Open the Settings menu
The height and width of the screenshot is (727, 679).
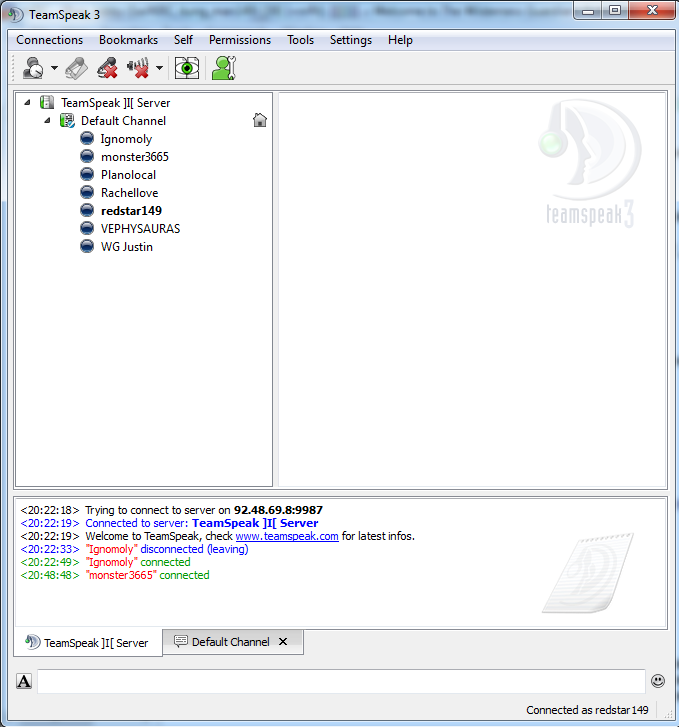351,40
